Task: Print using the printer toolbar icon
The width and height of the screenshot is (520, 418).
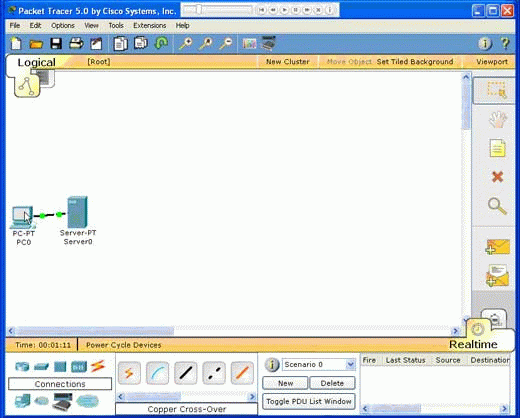Action: (76, 44)
